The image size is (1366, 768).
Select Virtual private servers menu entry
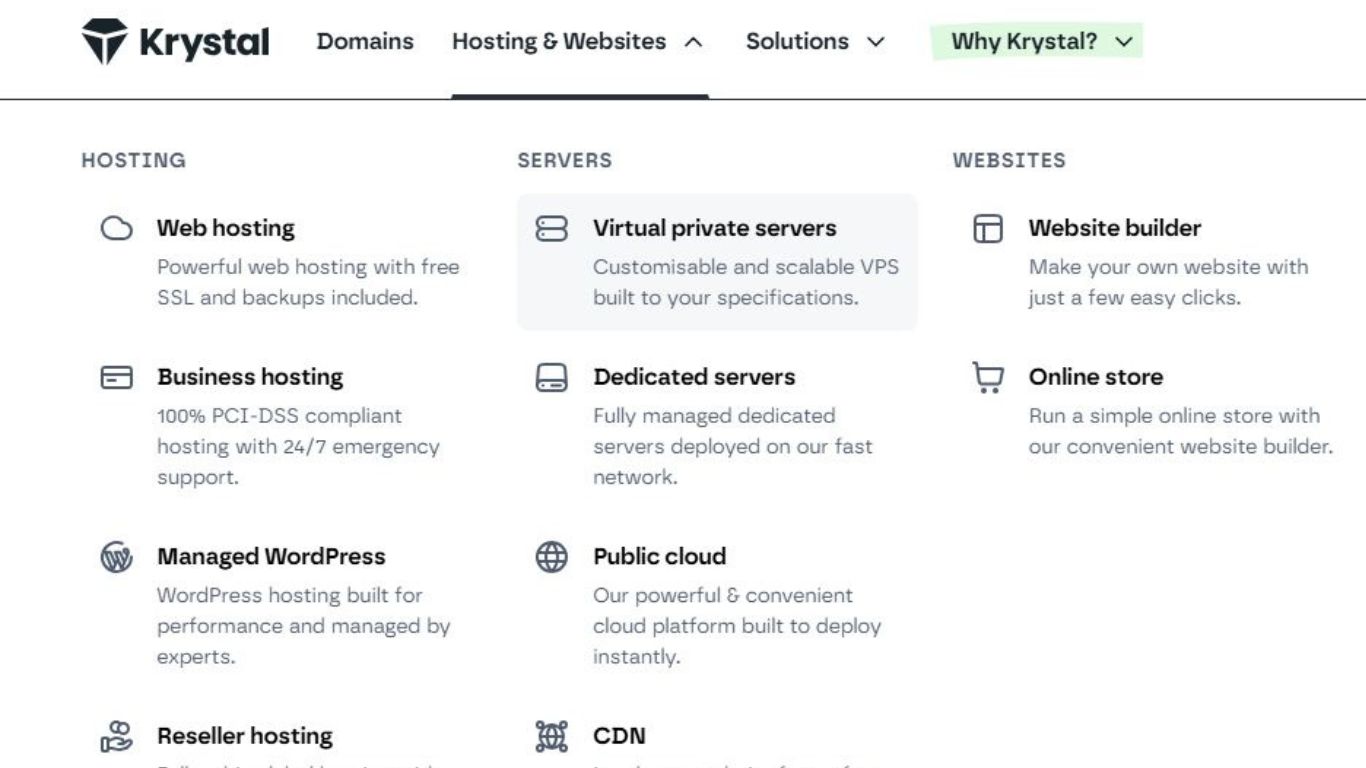[714, 228]
